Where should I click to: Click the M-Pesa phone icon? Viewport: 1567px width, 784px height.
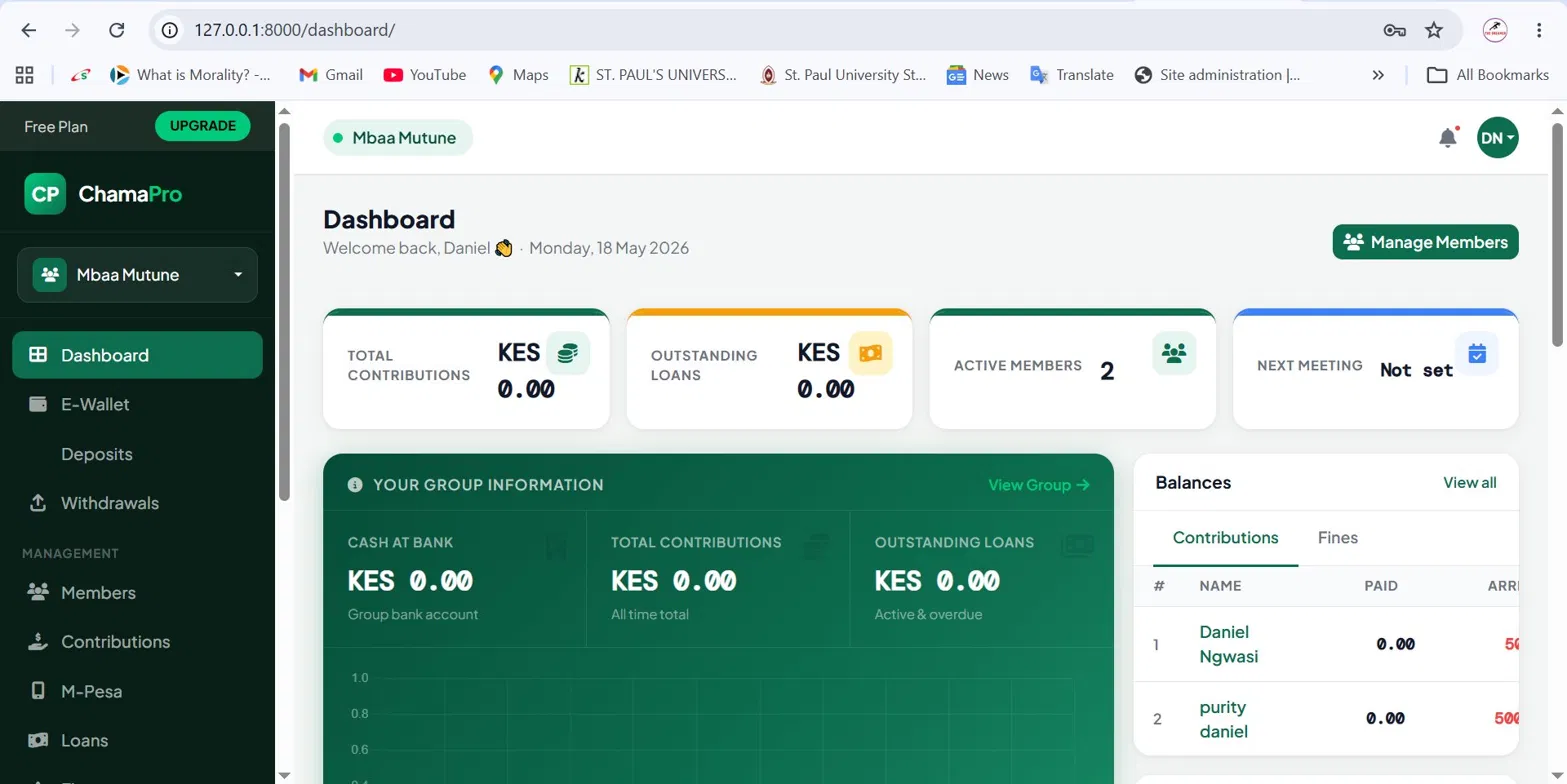click(38, 691)
